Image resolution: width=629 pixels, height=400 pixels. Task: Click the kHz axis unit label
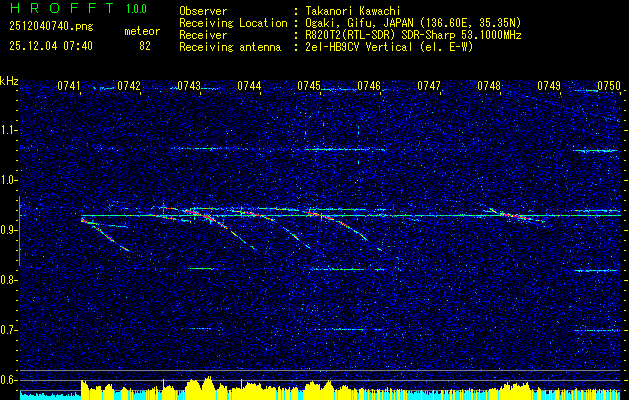click(x=9, y=81)
